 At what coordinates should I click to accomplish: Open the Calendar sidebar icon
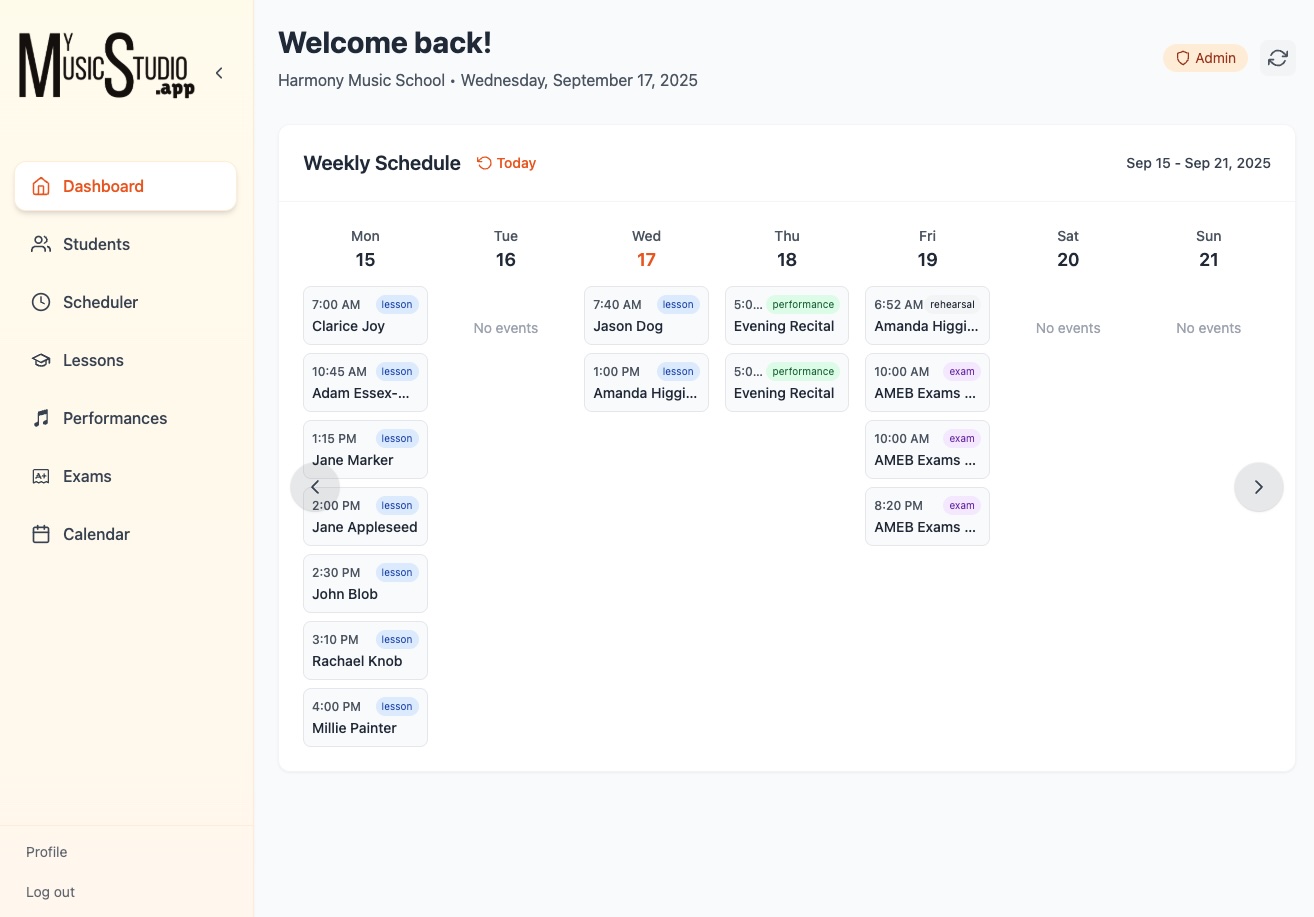coord(41,534)
